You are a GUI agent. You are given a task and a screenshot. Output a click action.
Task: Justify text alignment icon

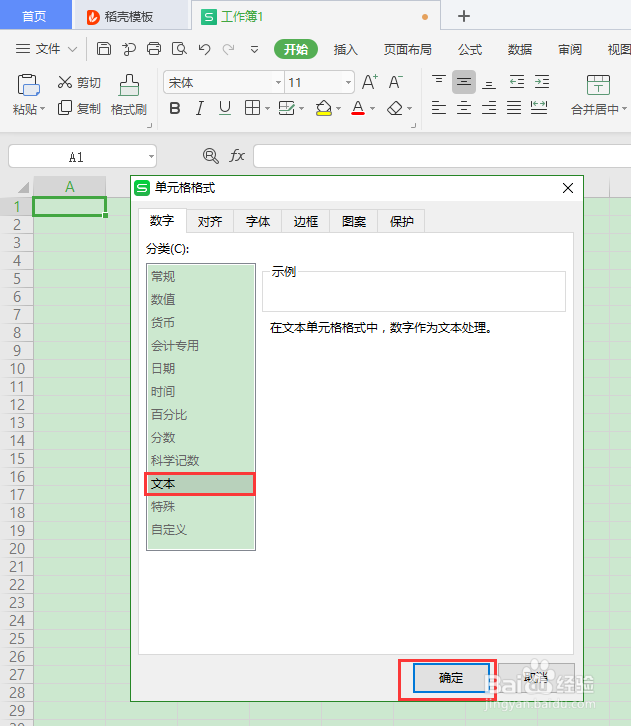point(513,108)
